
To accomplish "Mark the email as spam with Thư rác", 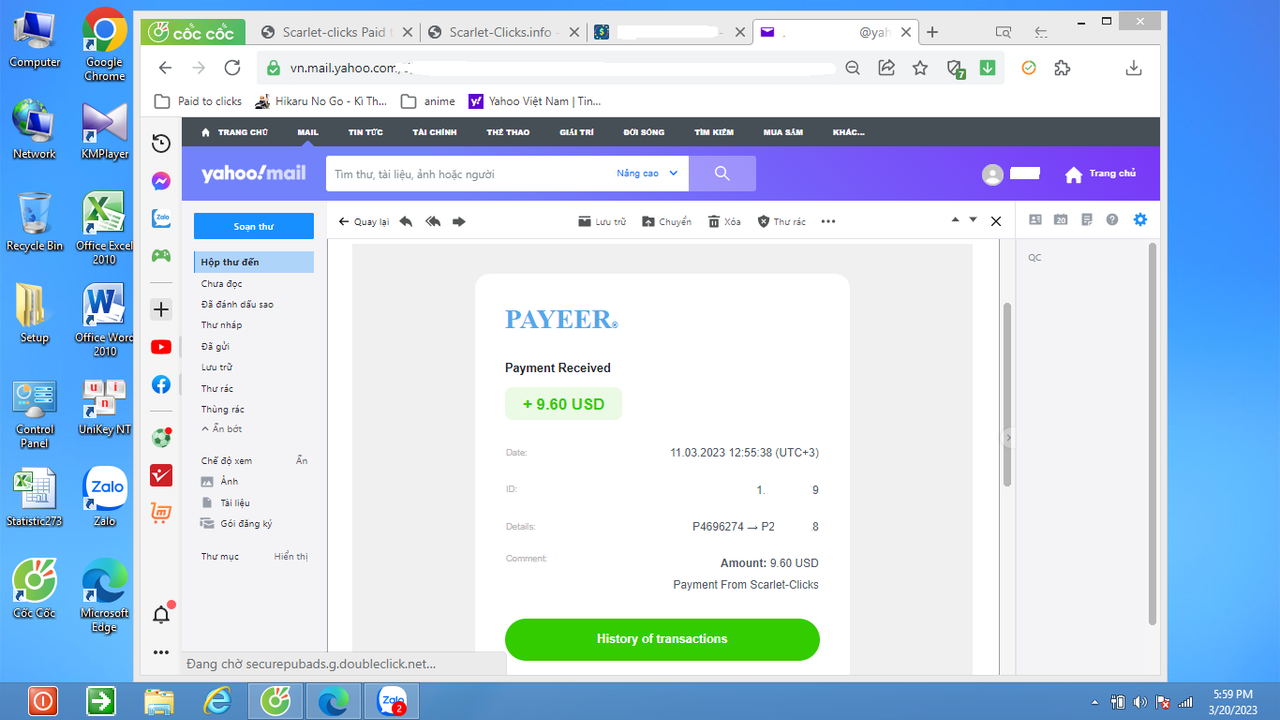I will tap(782, 222).
